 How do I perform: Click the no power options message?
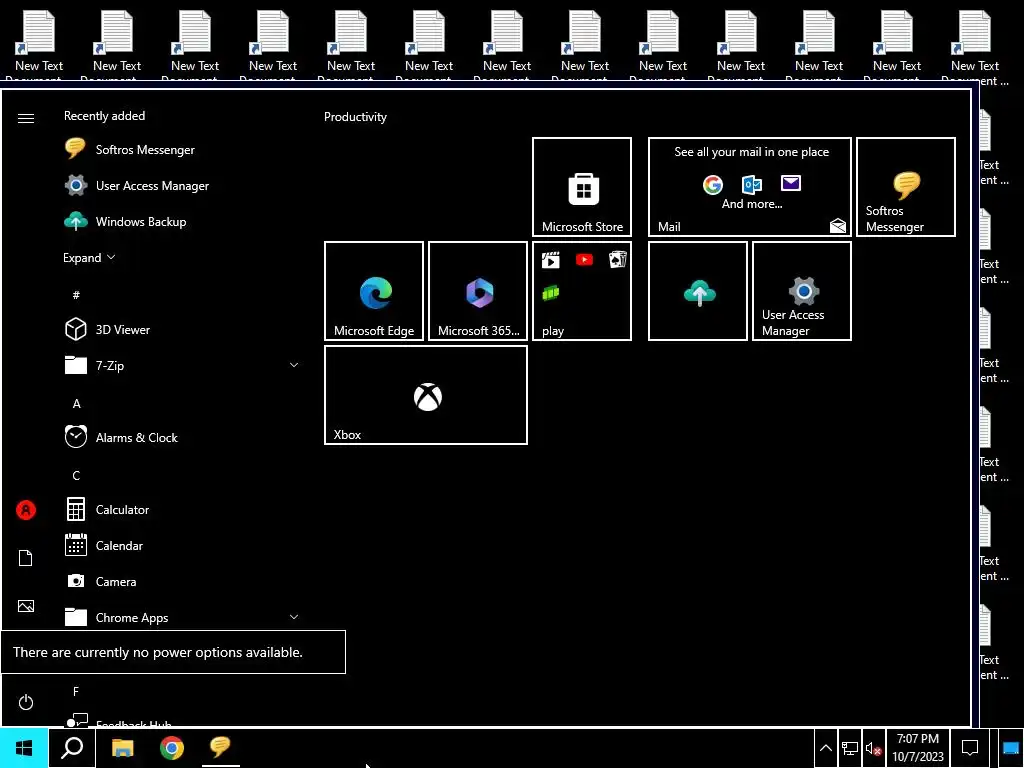point(173,652)
